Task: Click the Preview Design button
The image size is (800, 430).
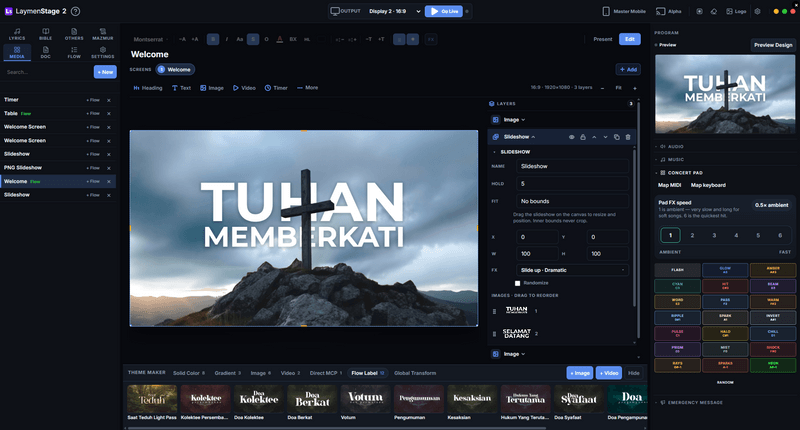Action: click(x=773, y=45)
